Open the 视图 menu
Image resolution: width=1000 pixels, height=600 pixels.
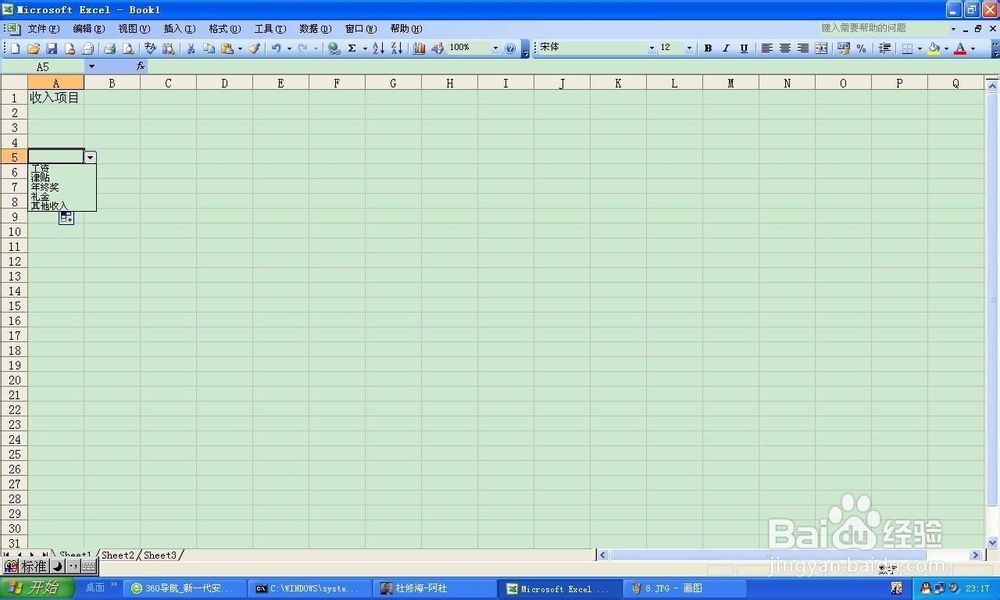[134, 29]
